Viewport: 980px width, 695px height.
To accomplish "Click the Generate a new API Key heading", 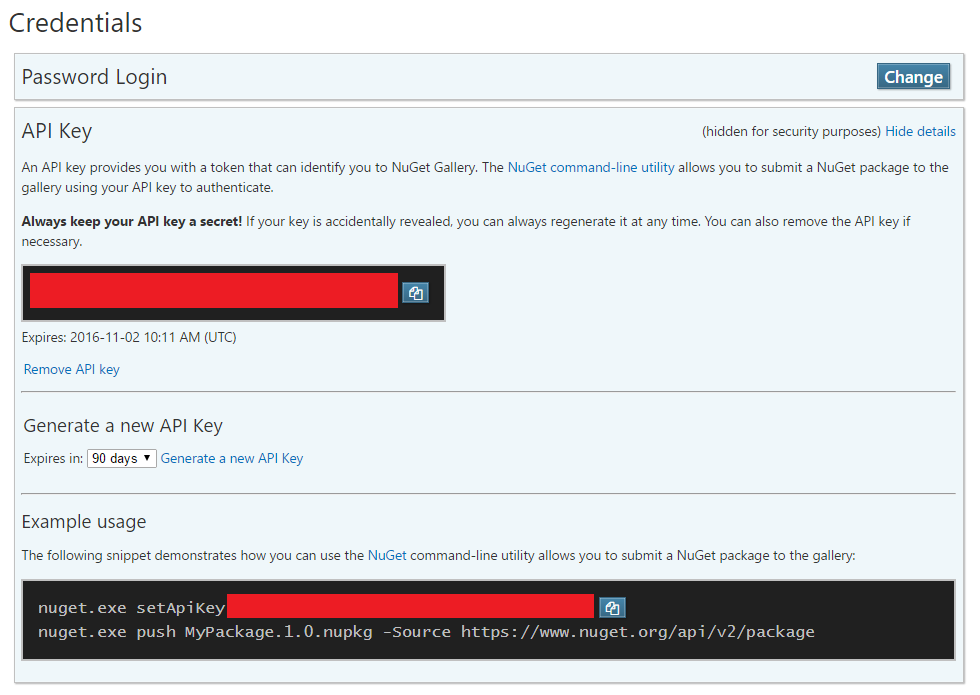I will click(x=123, y=426).
